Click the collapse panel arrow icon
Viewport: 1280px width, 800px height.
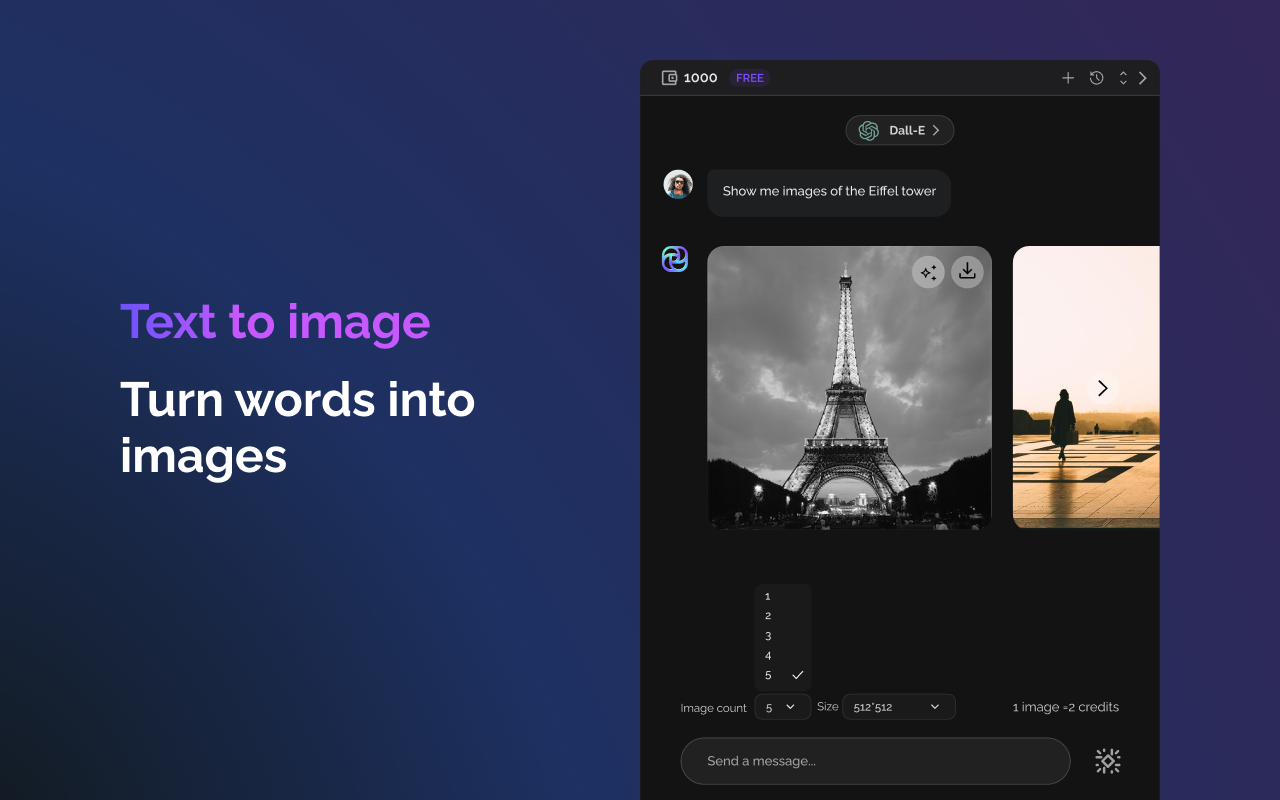coord(1143,77)
